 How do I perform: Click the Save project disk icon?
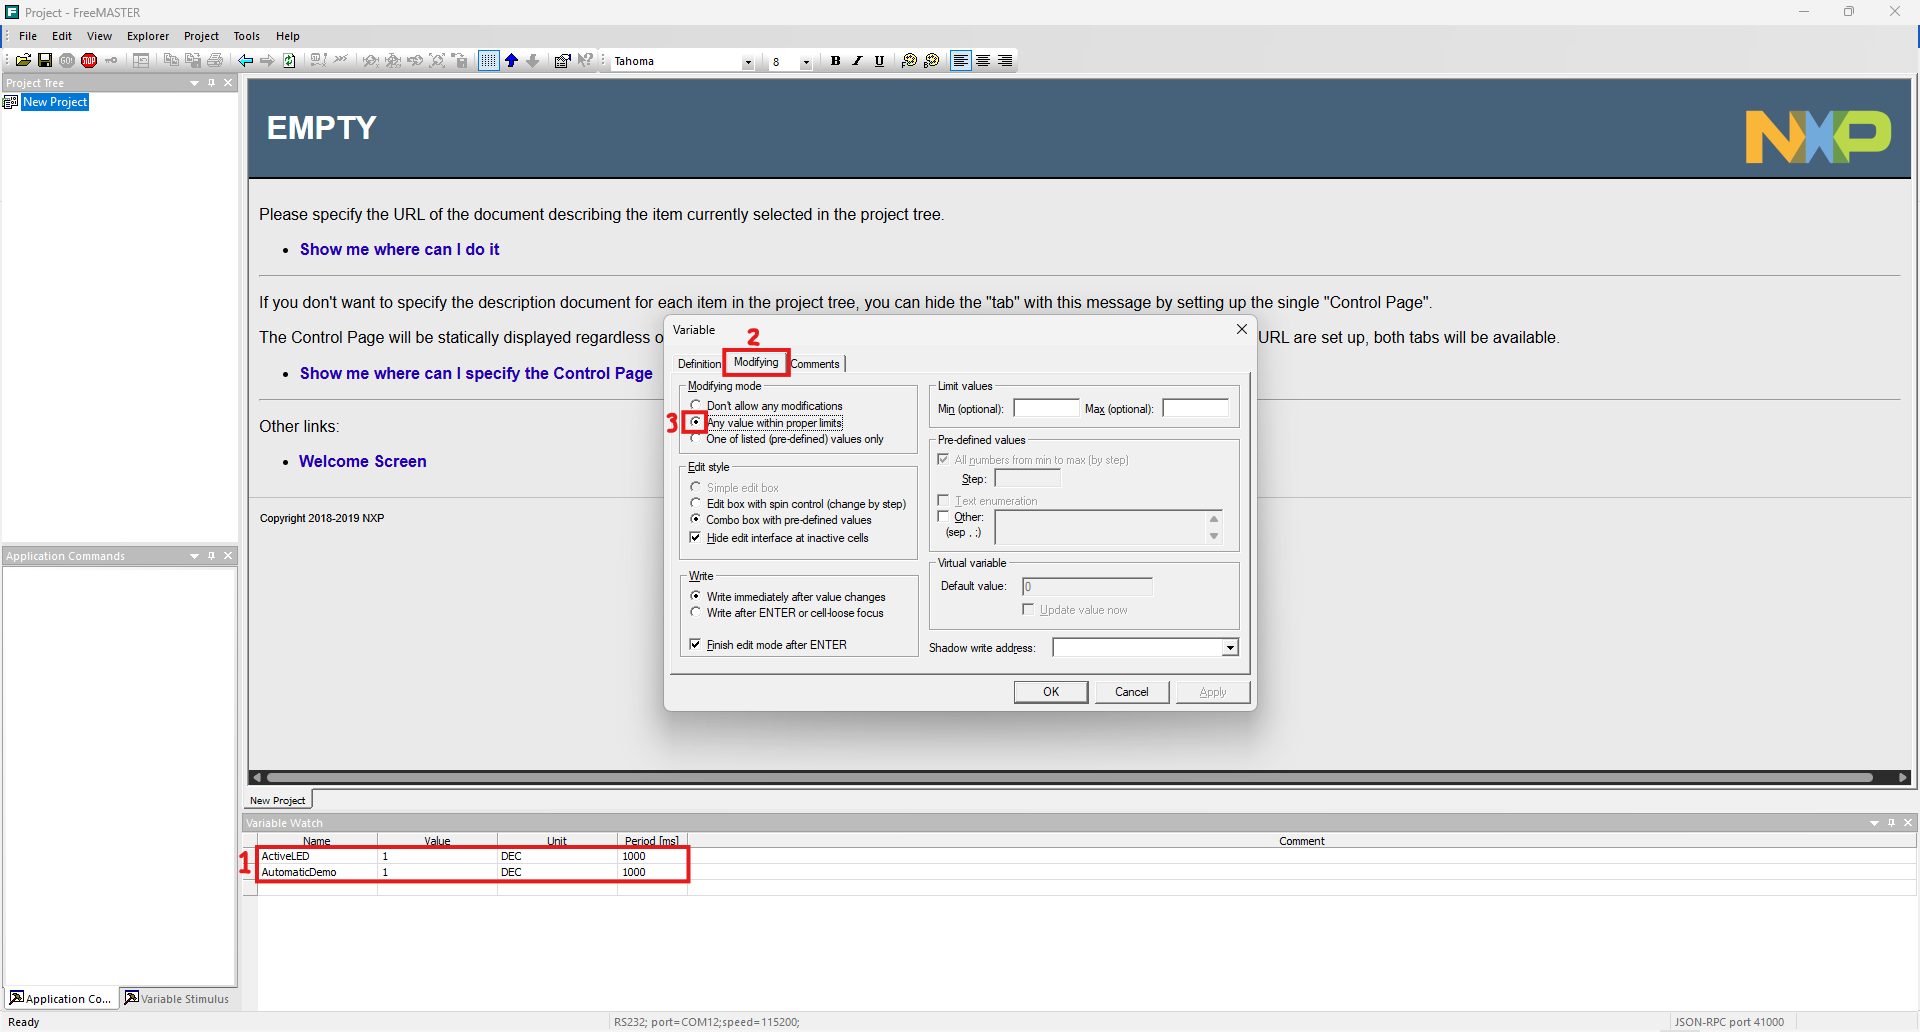[x=45, y=61]
